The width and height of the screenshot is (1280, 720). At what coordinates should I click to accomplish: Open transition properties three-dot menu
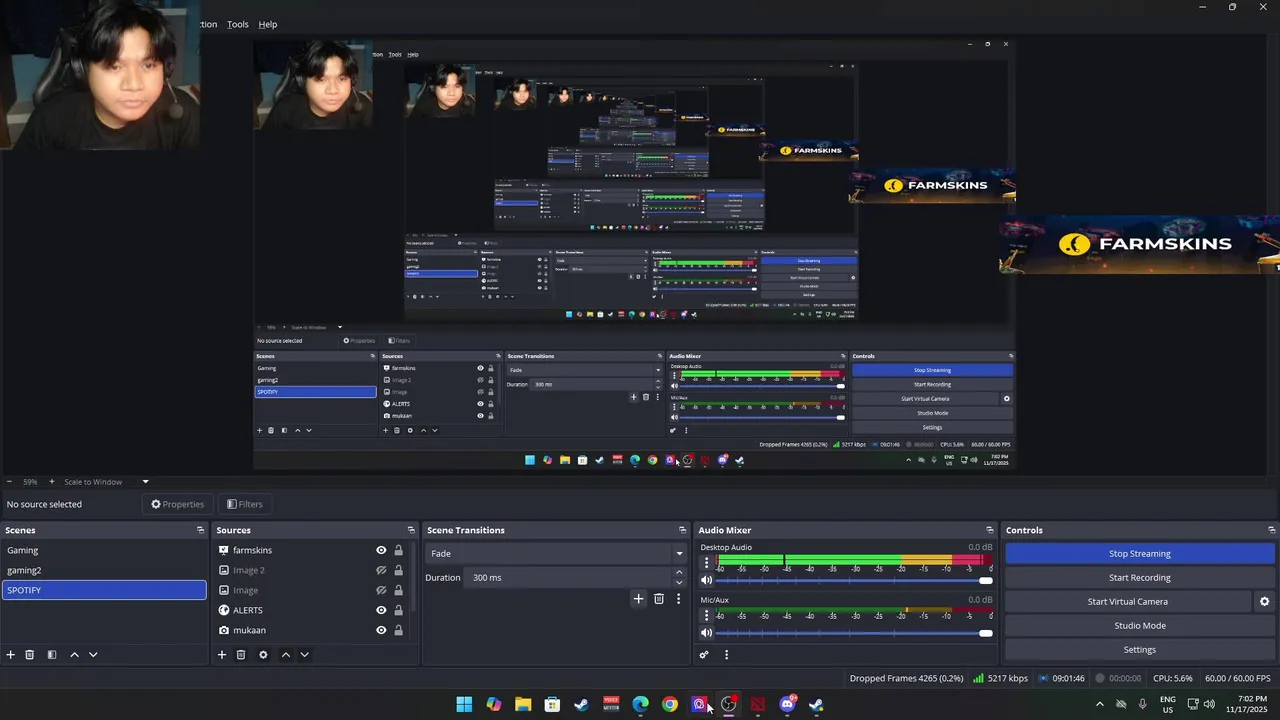pos(678,599)
